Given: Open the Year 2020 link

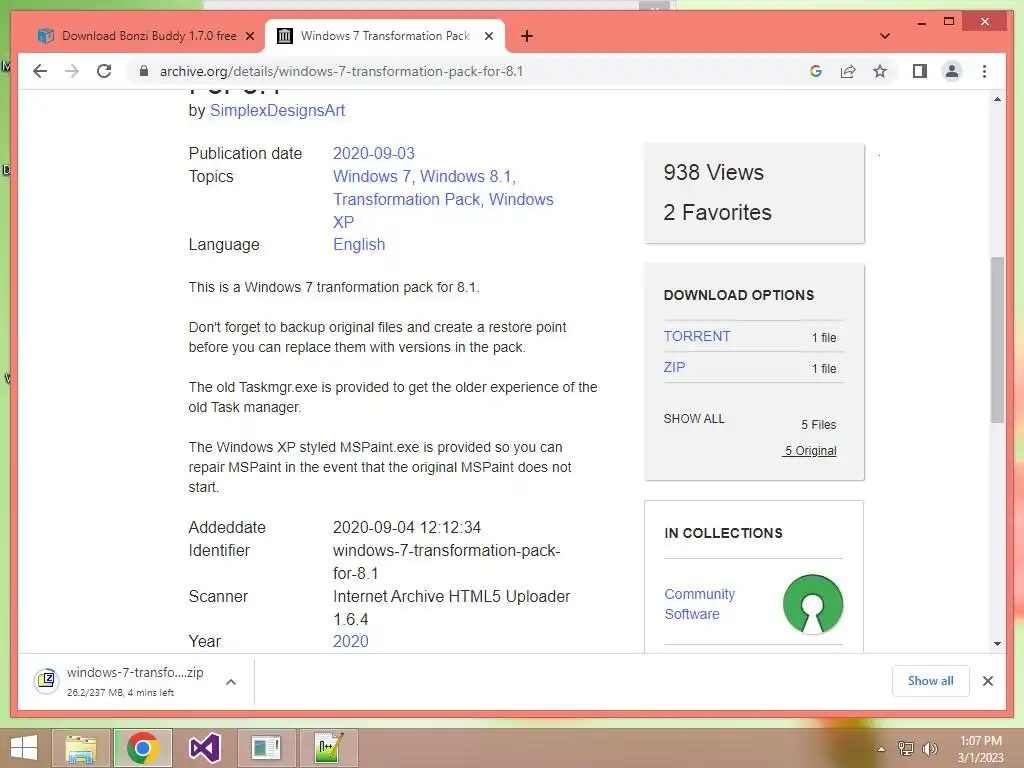Looking at the screenshot, I should (x=351, y=641).
